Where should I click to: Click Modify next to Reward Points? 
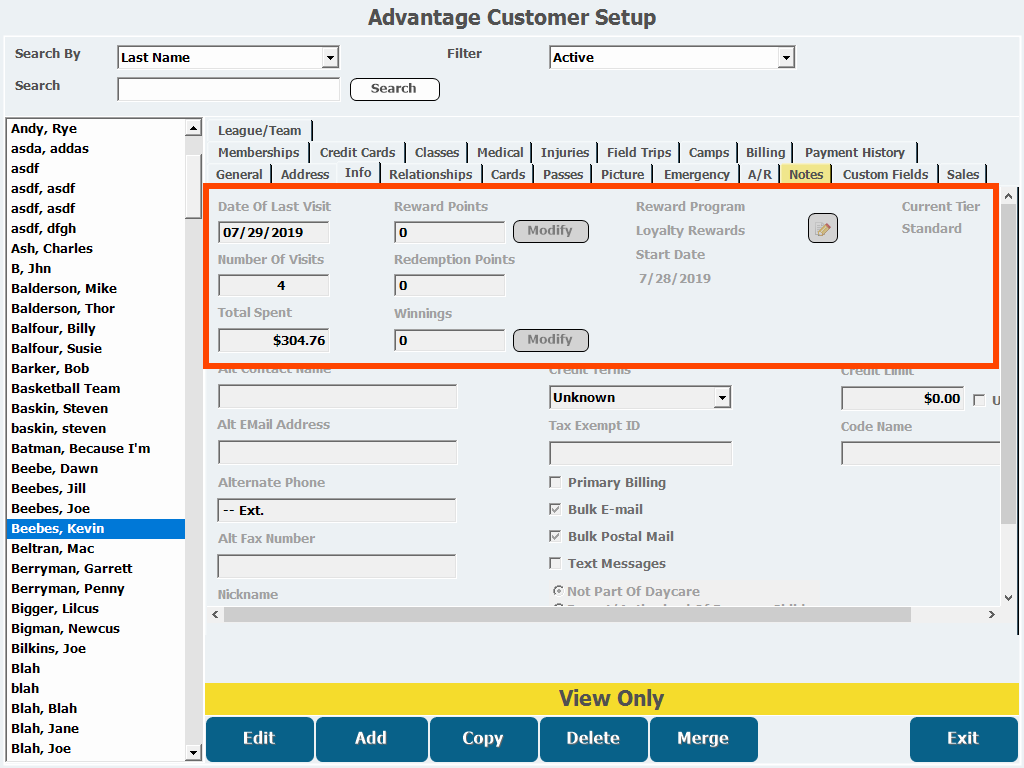[x=550, y=231]
